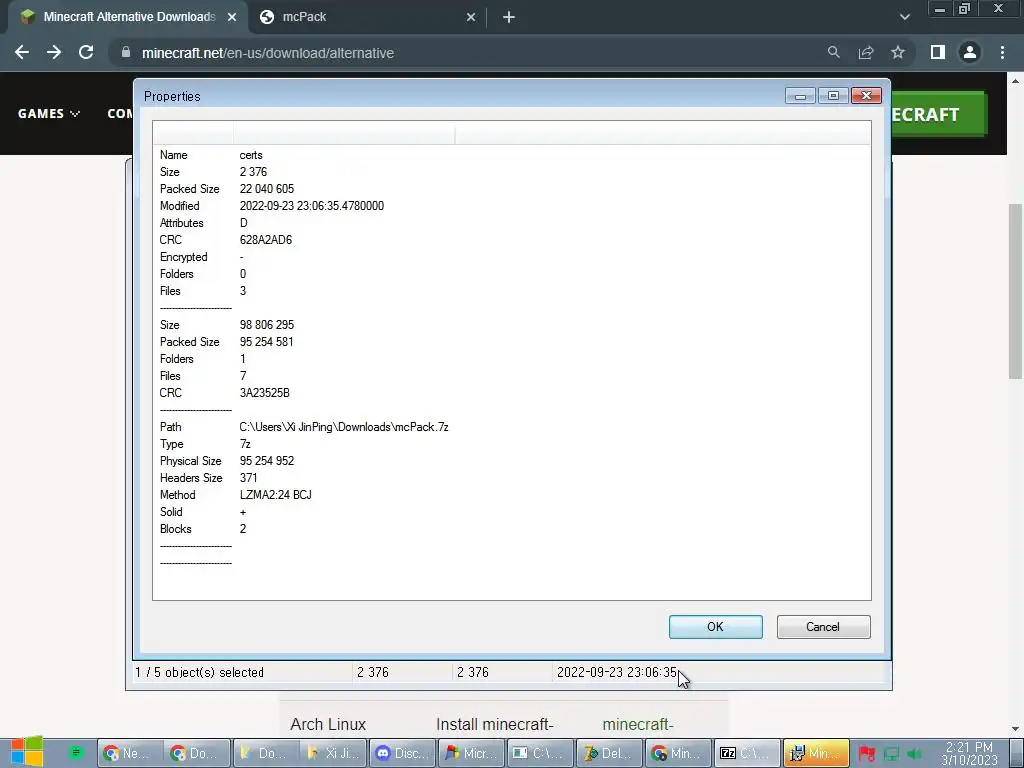
Task: Open Chrome three-dot menu
Action: [1002, 52]
